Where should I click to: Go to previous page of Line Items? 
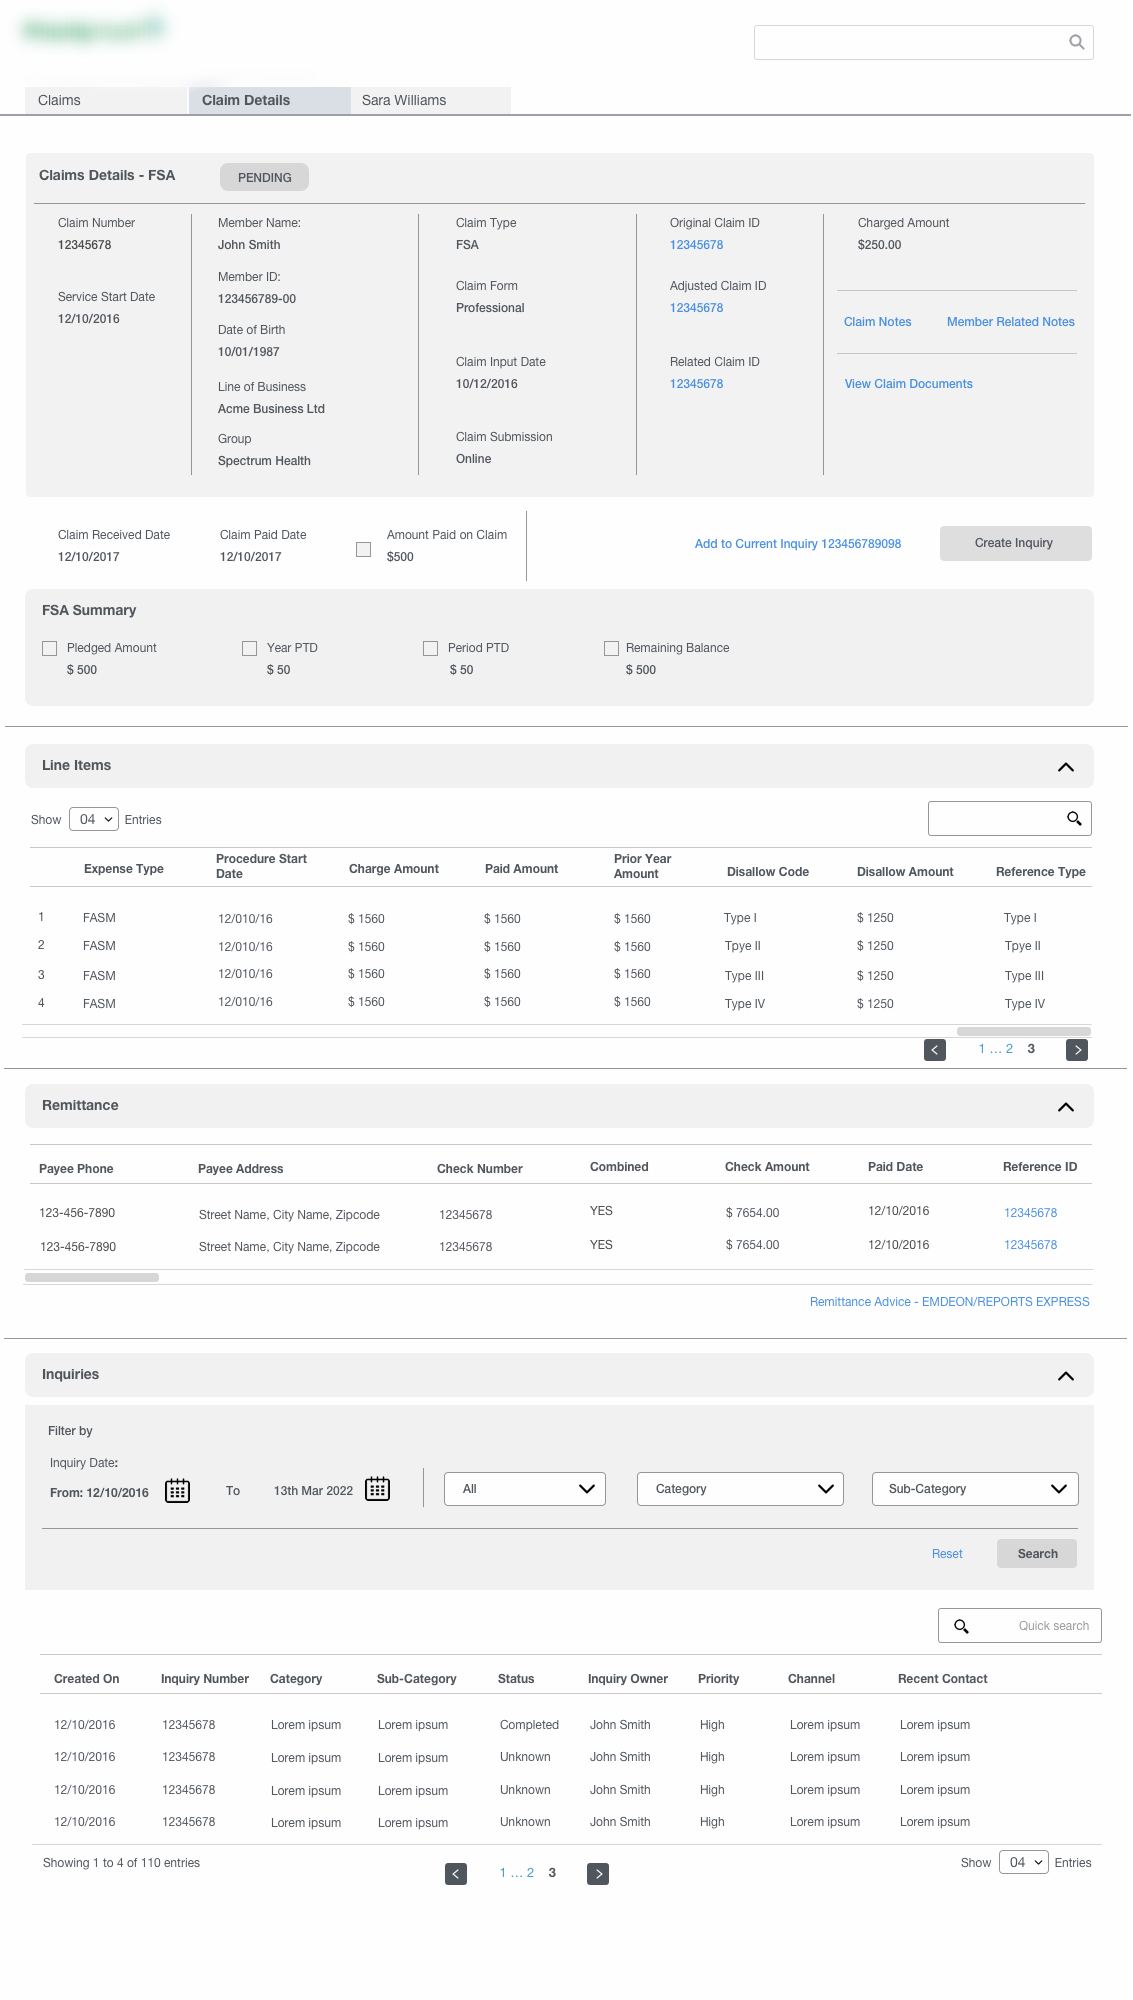click(934, 1050)
